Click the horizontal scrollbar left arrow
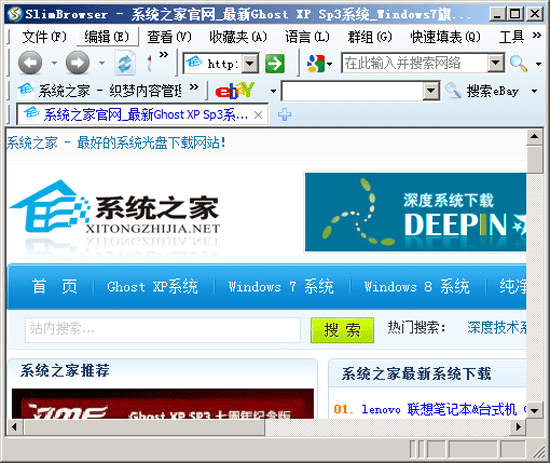Viewport: 550px width, 463px height. point(14,427)
